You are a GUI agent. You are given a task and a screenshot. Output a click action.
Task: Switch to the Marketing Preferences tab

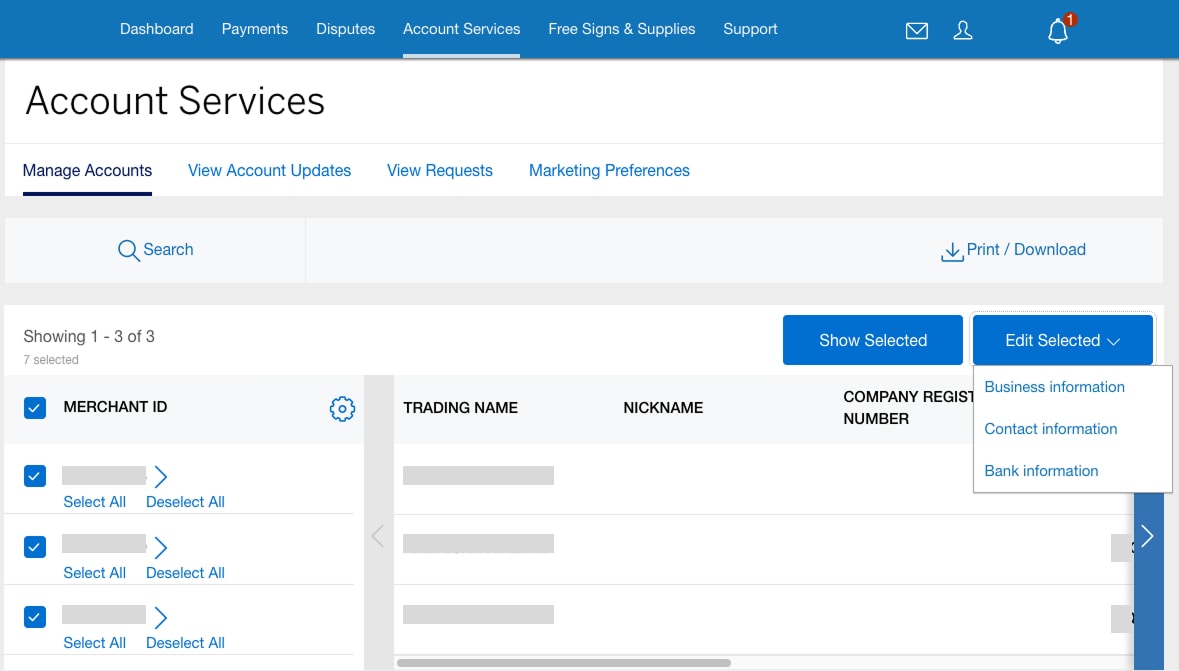(609, 170)
